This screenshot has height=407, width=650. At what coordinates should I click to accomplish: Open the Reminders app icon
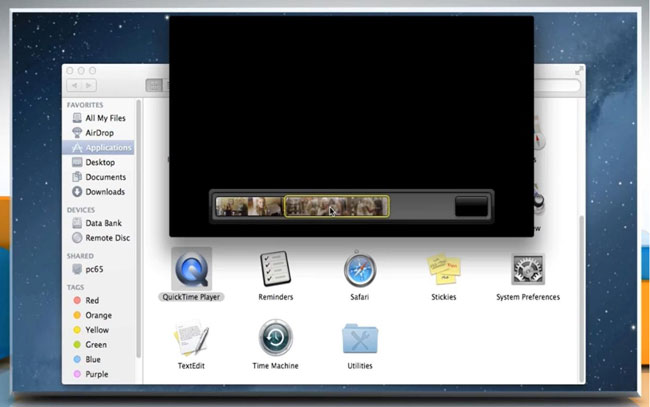pyautogui.click(x=275, y=269)
